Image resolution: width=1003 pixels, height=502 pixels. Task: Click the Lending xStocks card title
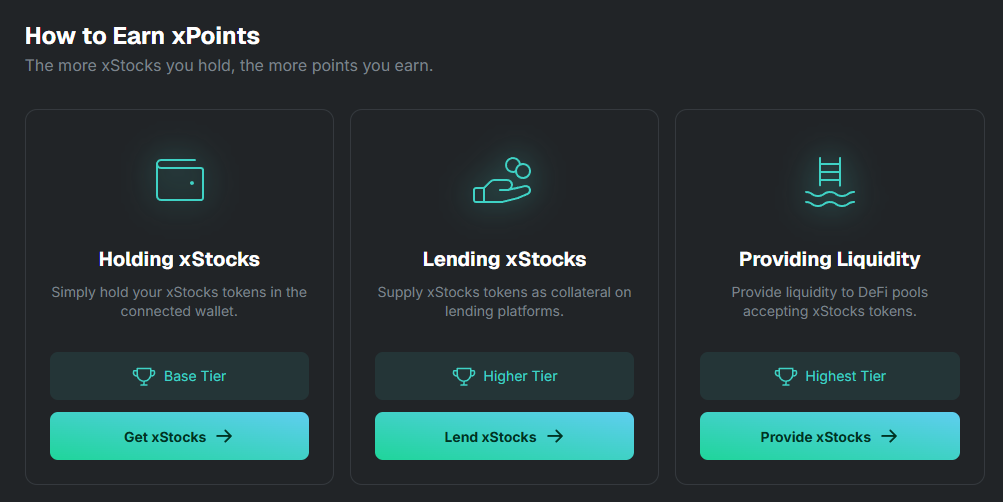504,260
